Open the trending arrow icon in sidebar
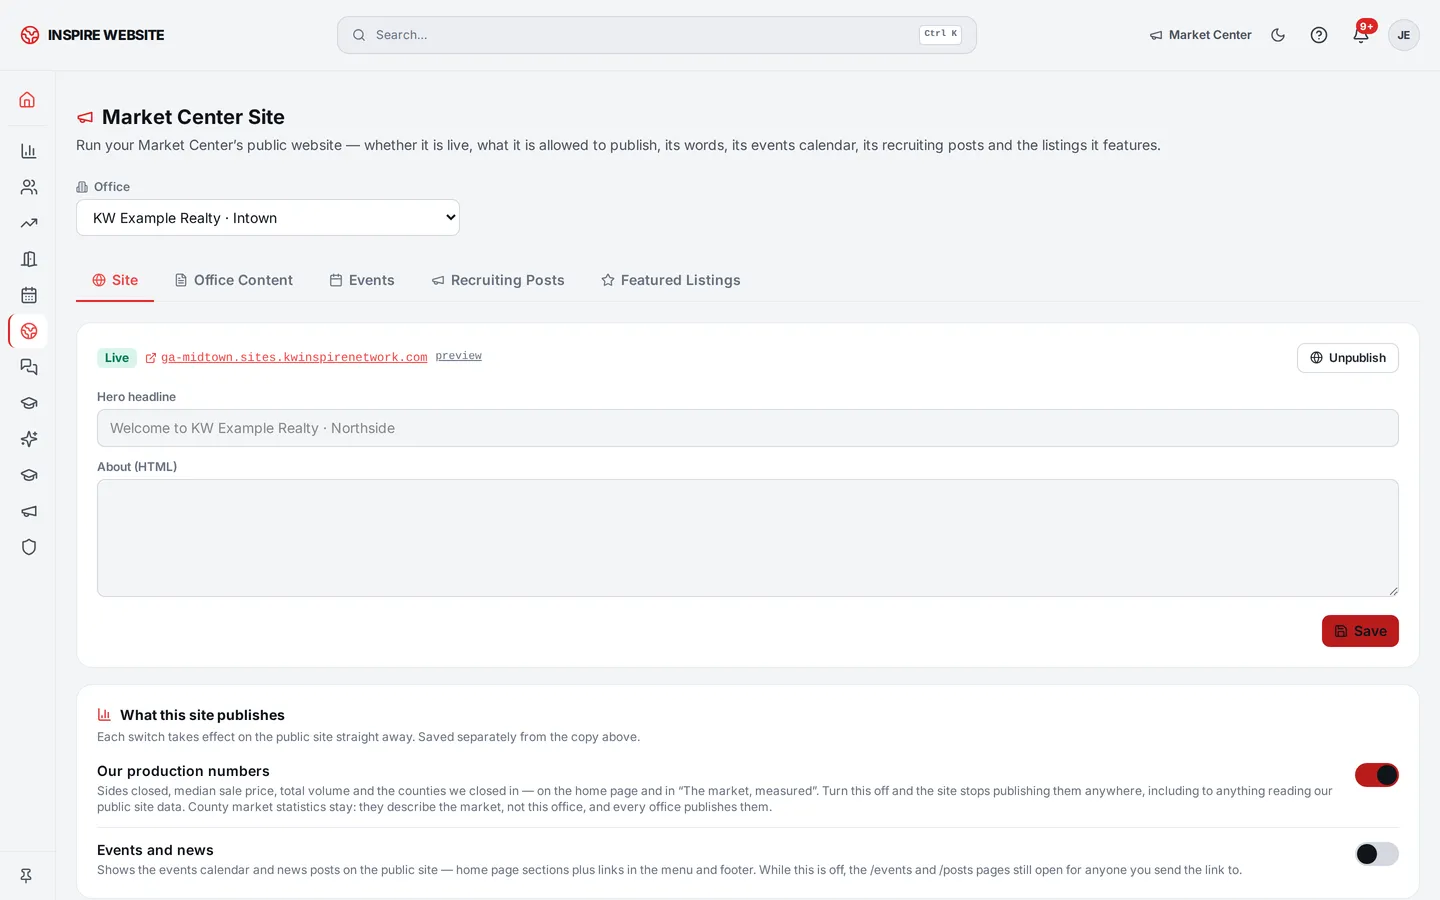The height and width of the screenshot is (900, 1440). [x=28, y=223]
